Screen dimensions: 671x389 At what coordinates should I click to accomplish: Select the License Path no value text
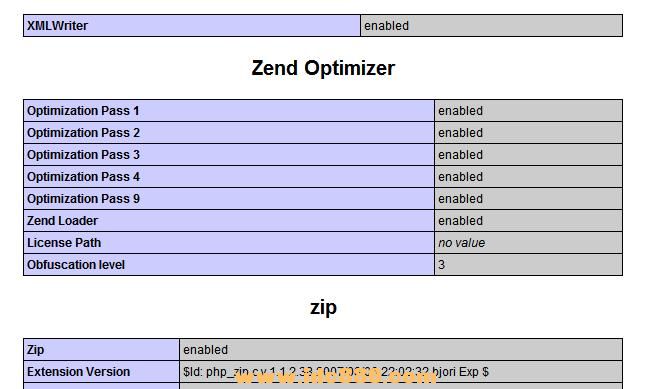[x=461, y=243]
